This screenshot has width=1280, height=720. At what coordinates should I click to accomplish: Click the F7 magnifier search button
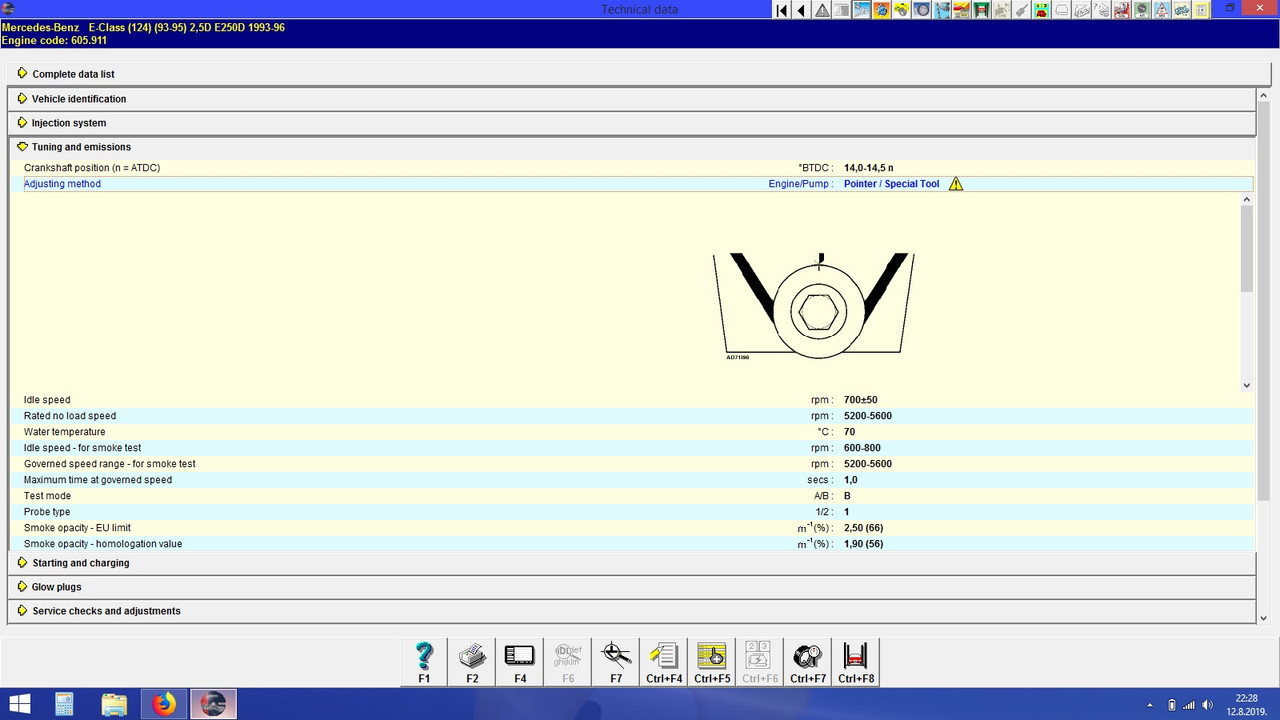click(616, 663)
